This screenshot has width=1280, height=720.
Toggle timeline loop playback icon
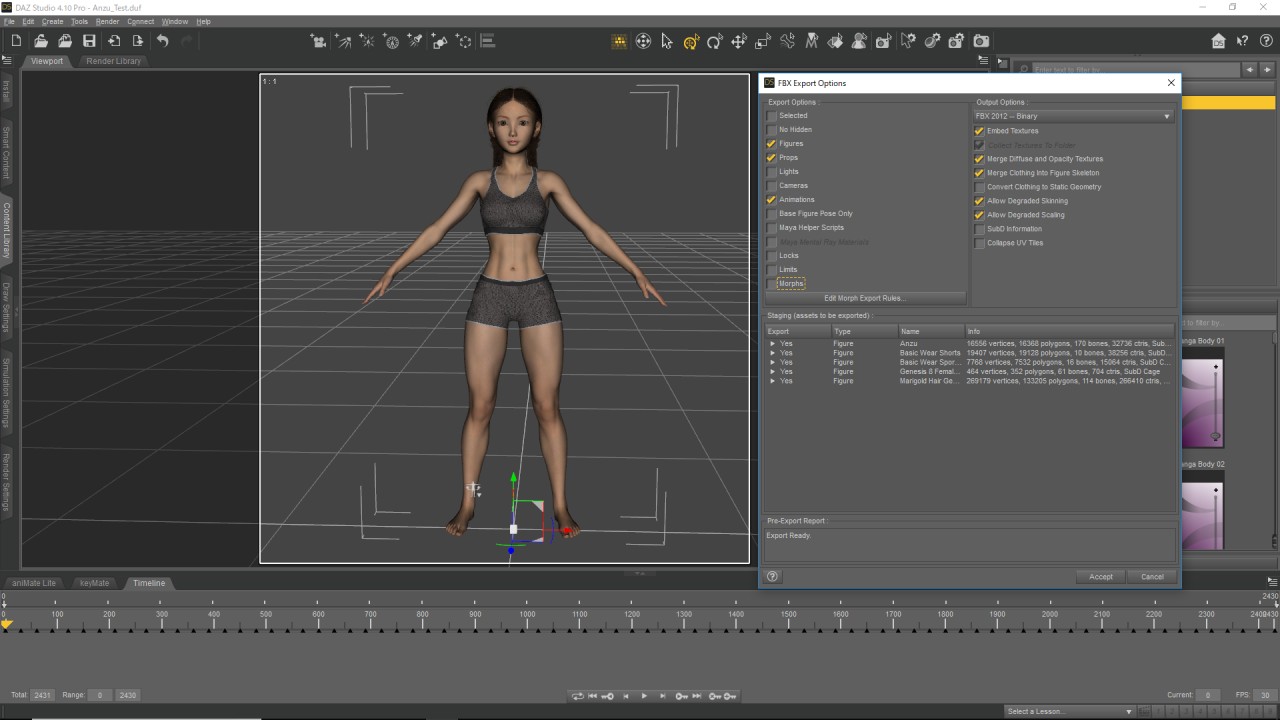(x=577, y=696)
